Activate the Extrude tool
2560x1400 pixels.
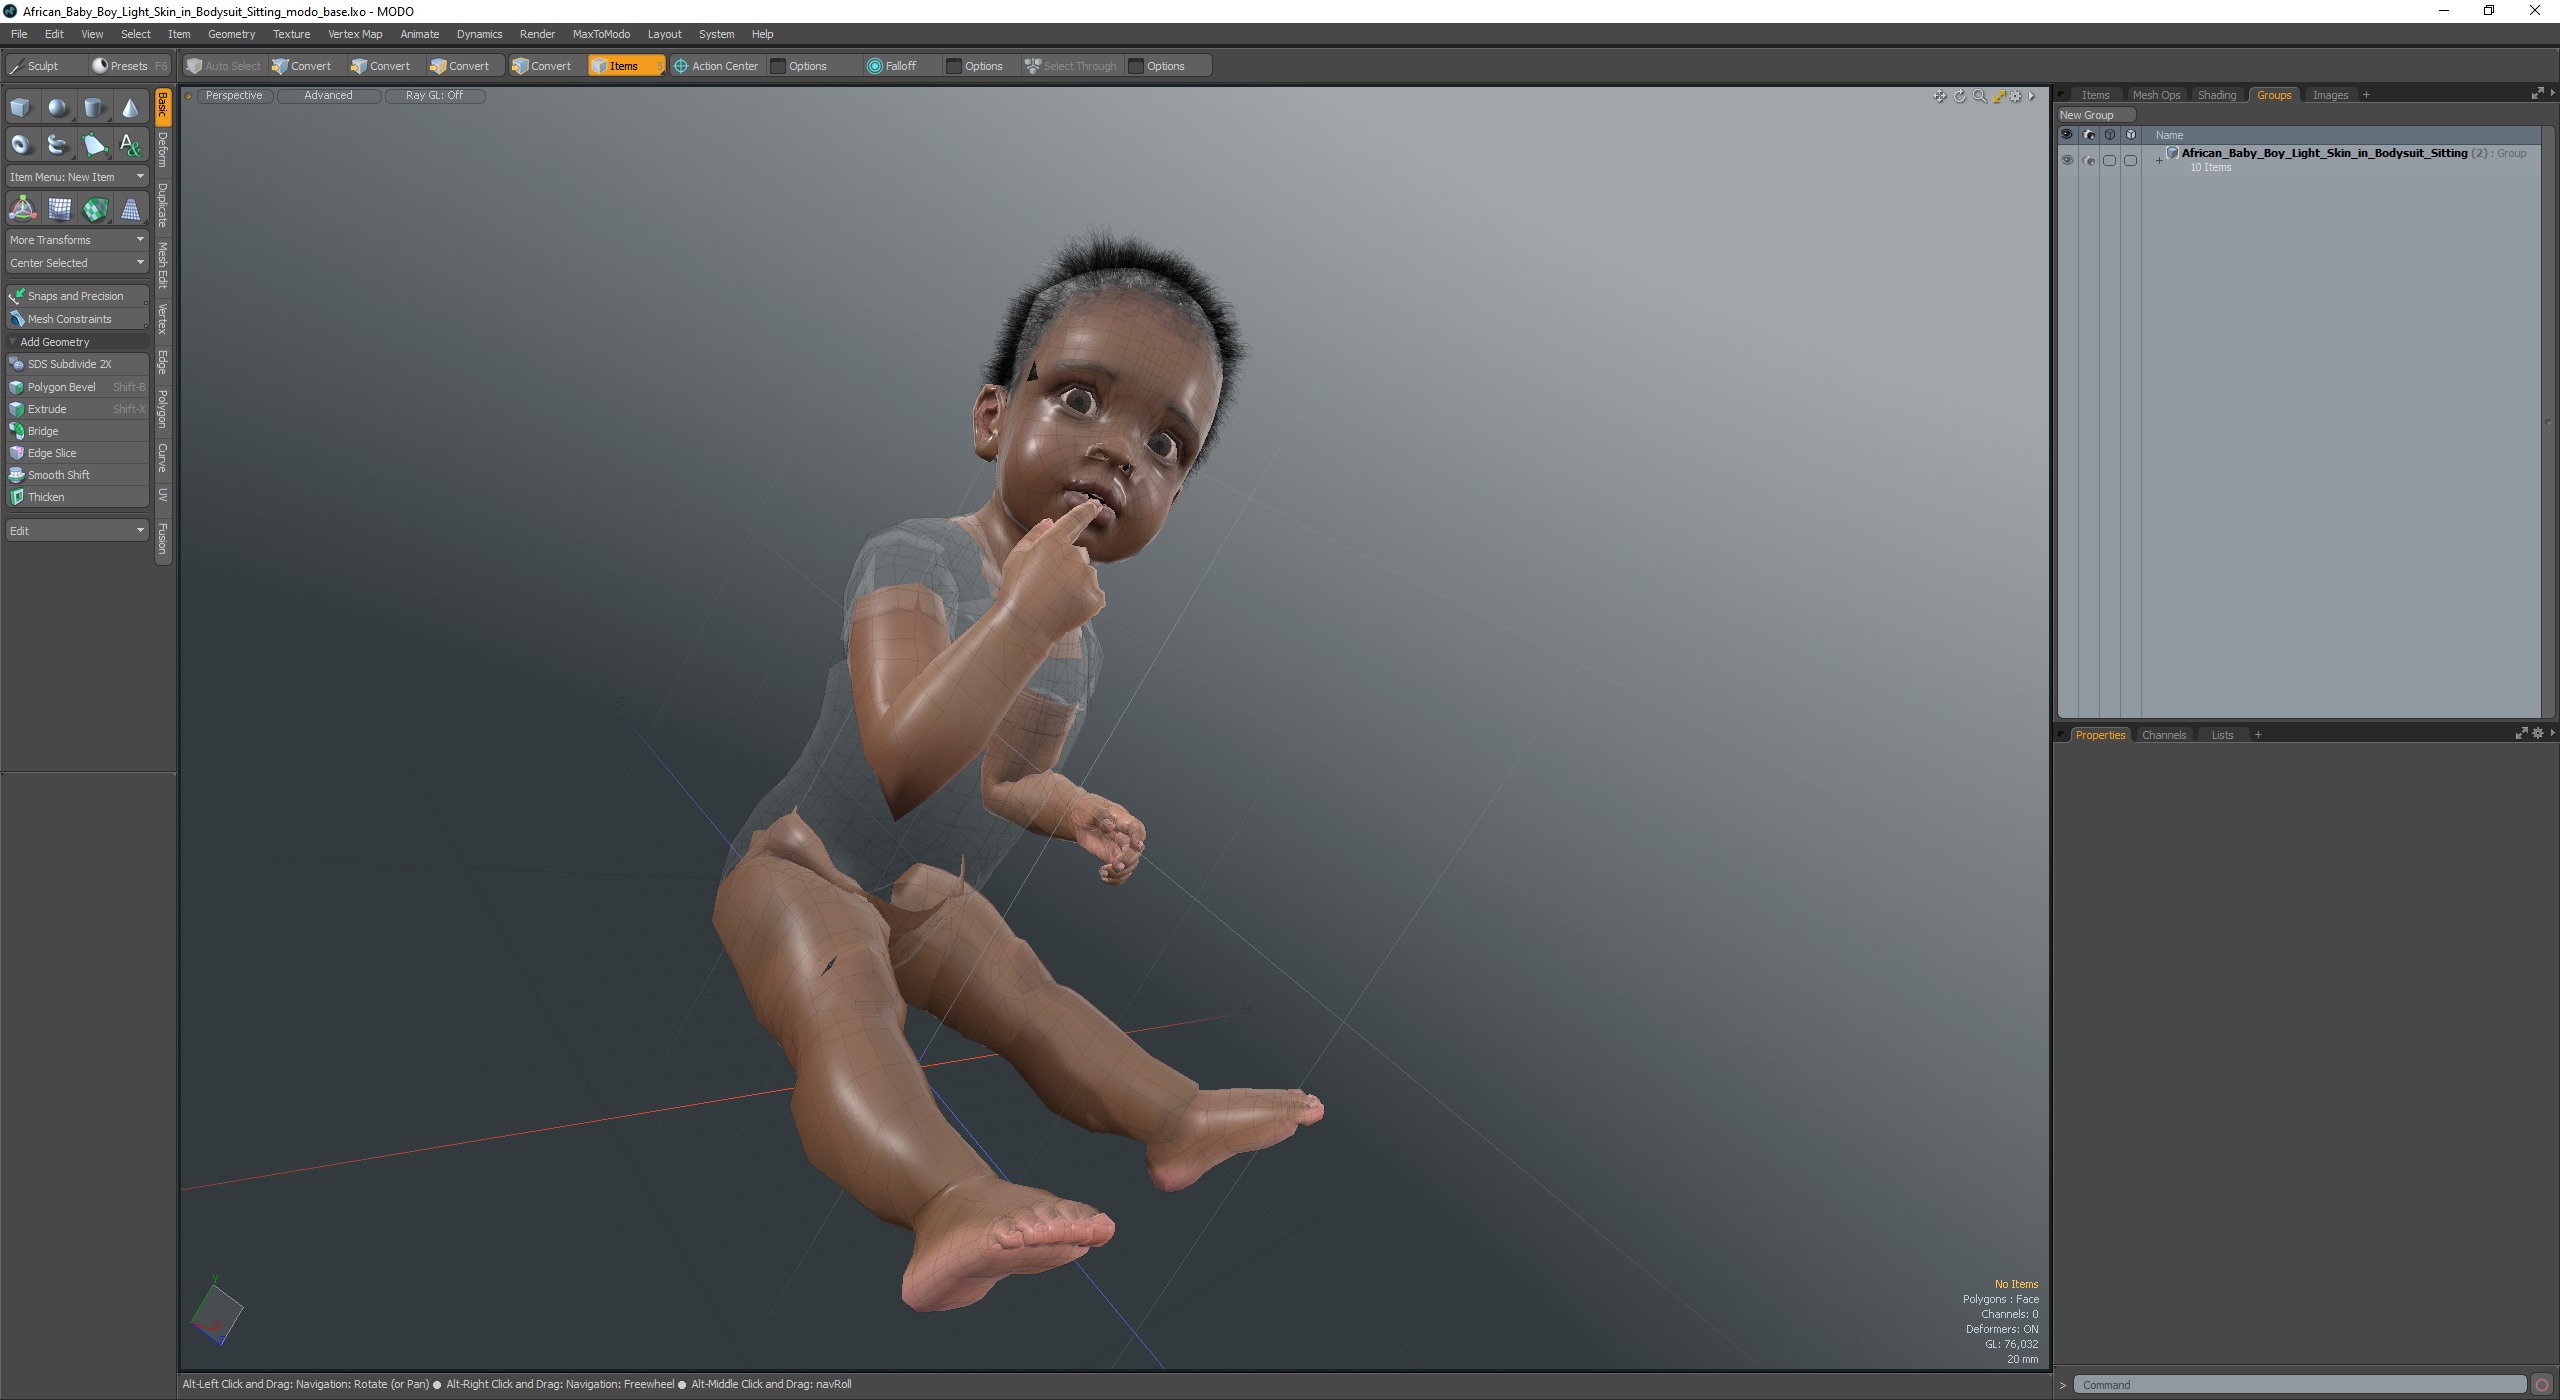click(77, 409)
